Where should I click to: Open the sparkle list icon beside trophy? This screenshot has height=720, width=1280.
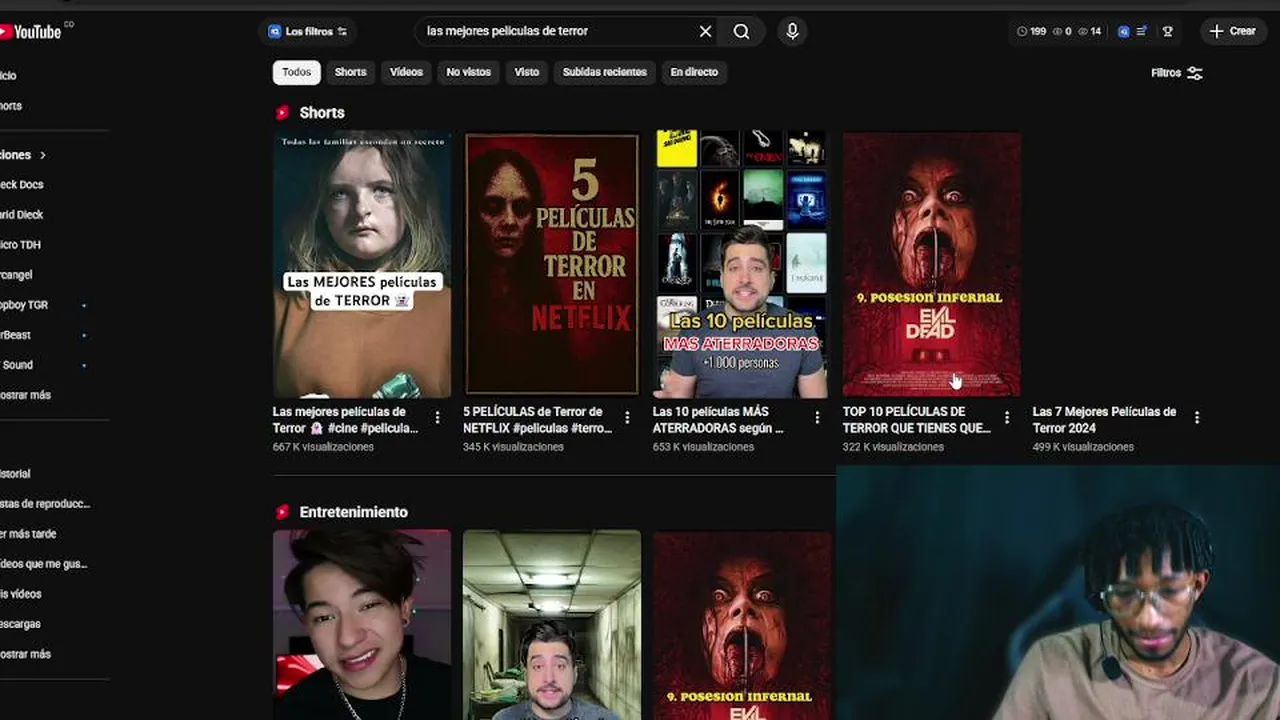[x=1141, y=32]
